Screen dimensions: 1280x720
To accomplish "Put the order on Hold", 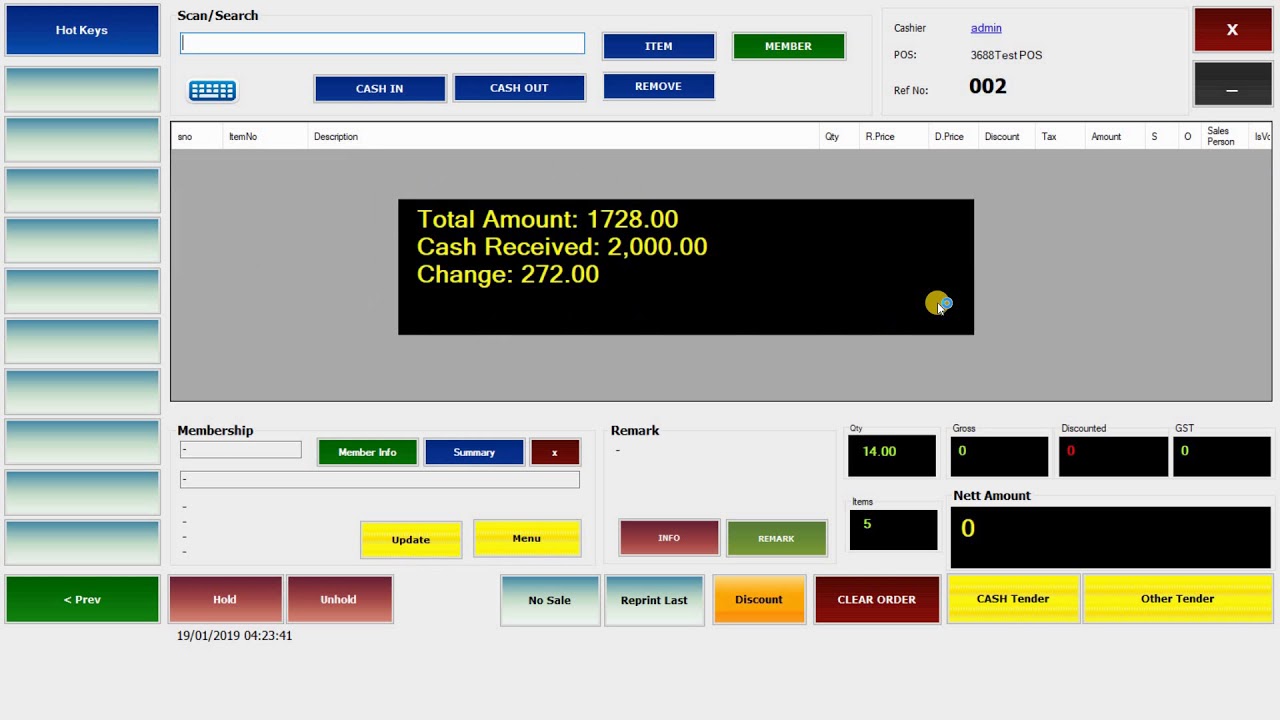I will click(225, 599).
